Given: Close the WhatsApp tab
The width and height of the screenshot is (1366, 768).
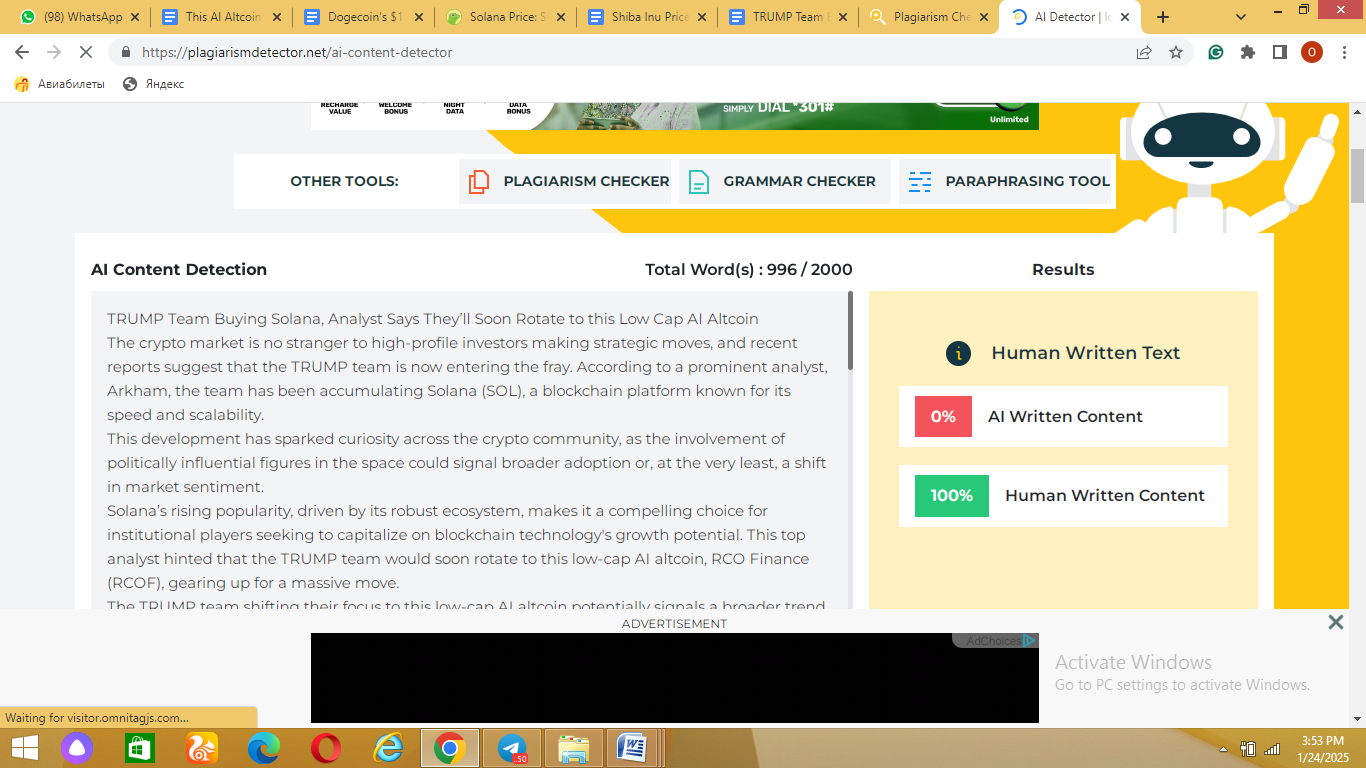Looking at the screenshot, I should (135, 17).
